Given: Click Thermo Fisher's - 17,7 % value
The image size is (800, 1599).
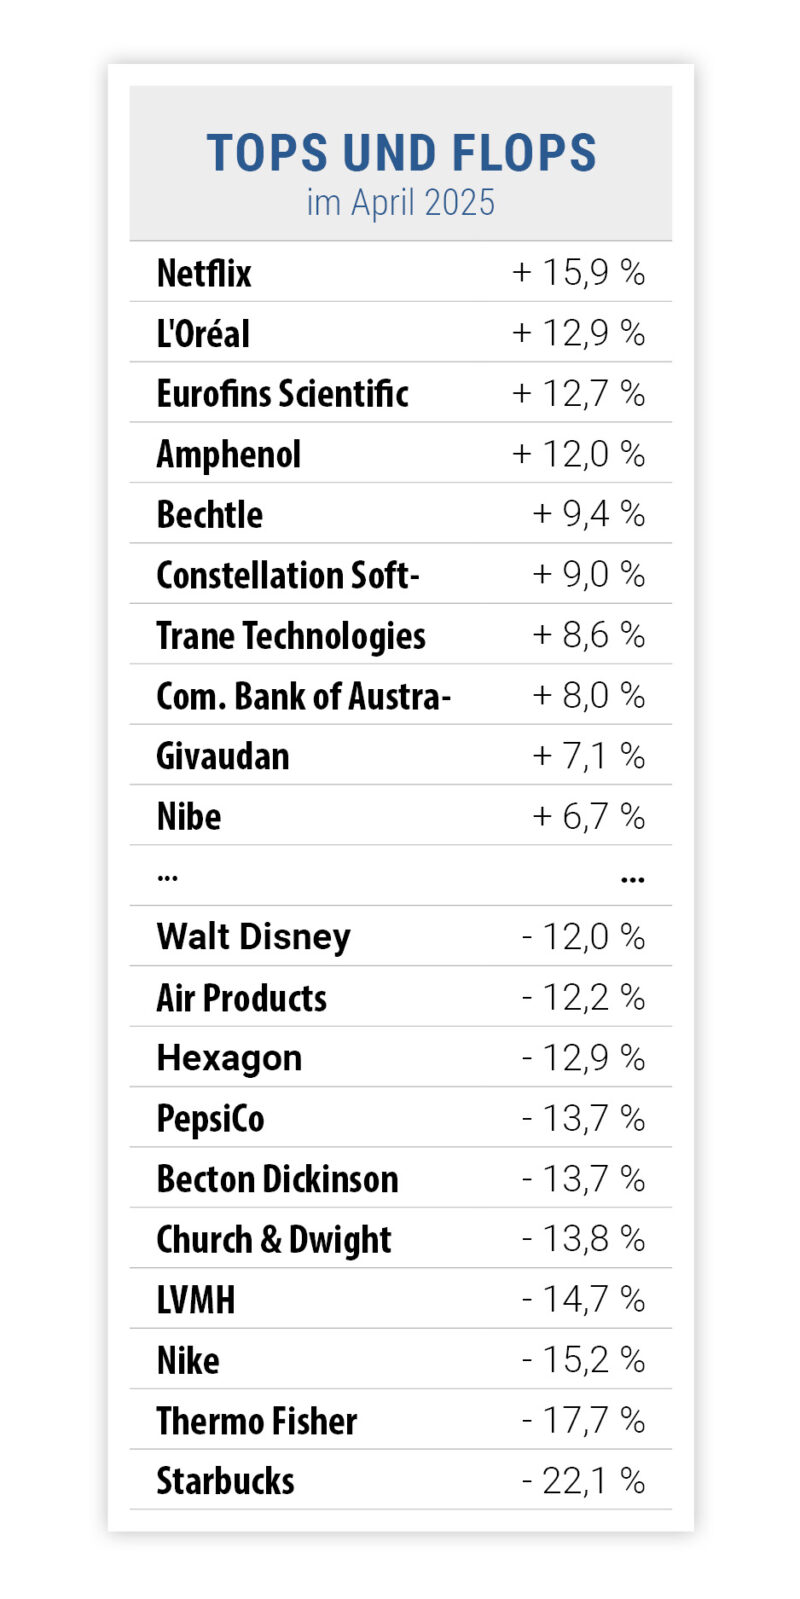Looking at the screenshot, I should [583, 1420].
